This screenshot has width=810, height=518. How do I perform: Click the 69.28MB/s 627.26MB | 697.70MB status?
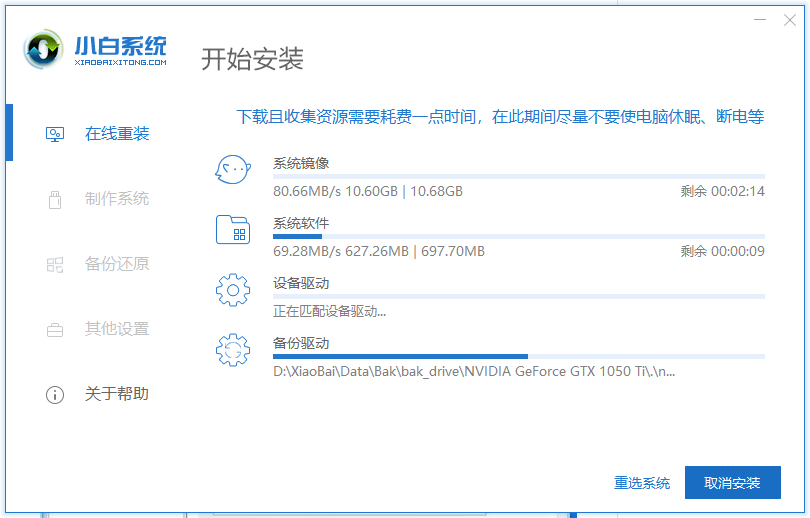tap(379, 252)
